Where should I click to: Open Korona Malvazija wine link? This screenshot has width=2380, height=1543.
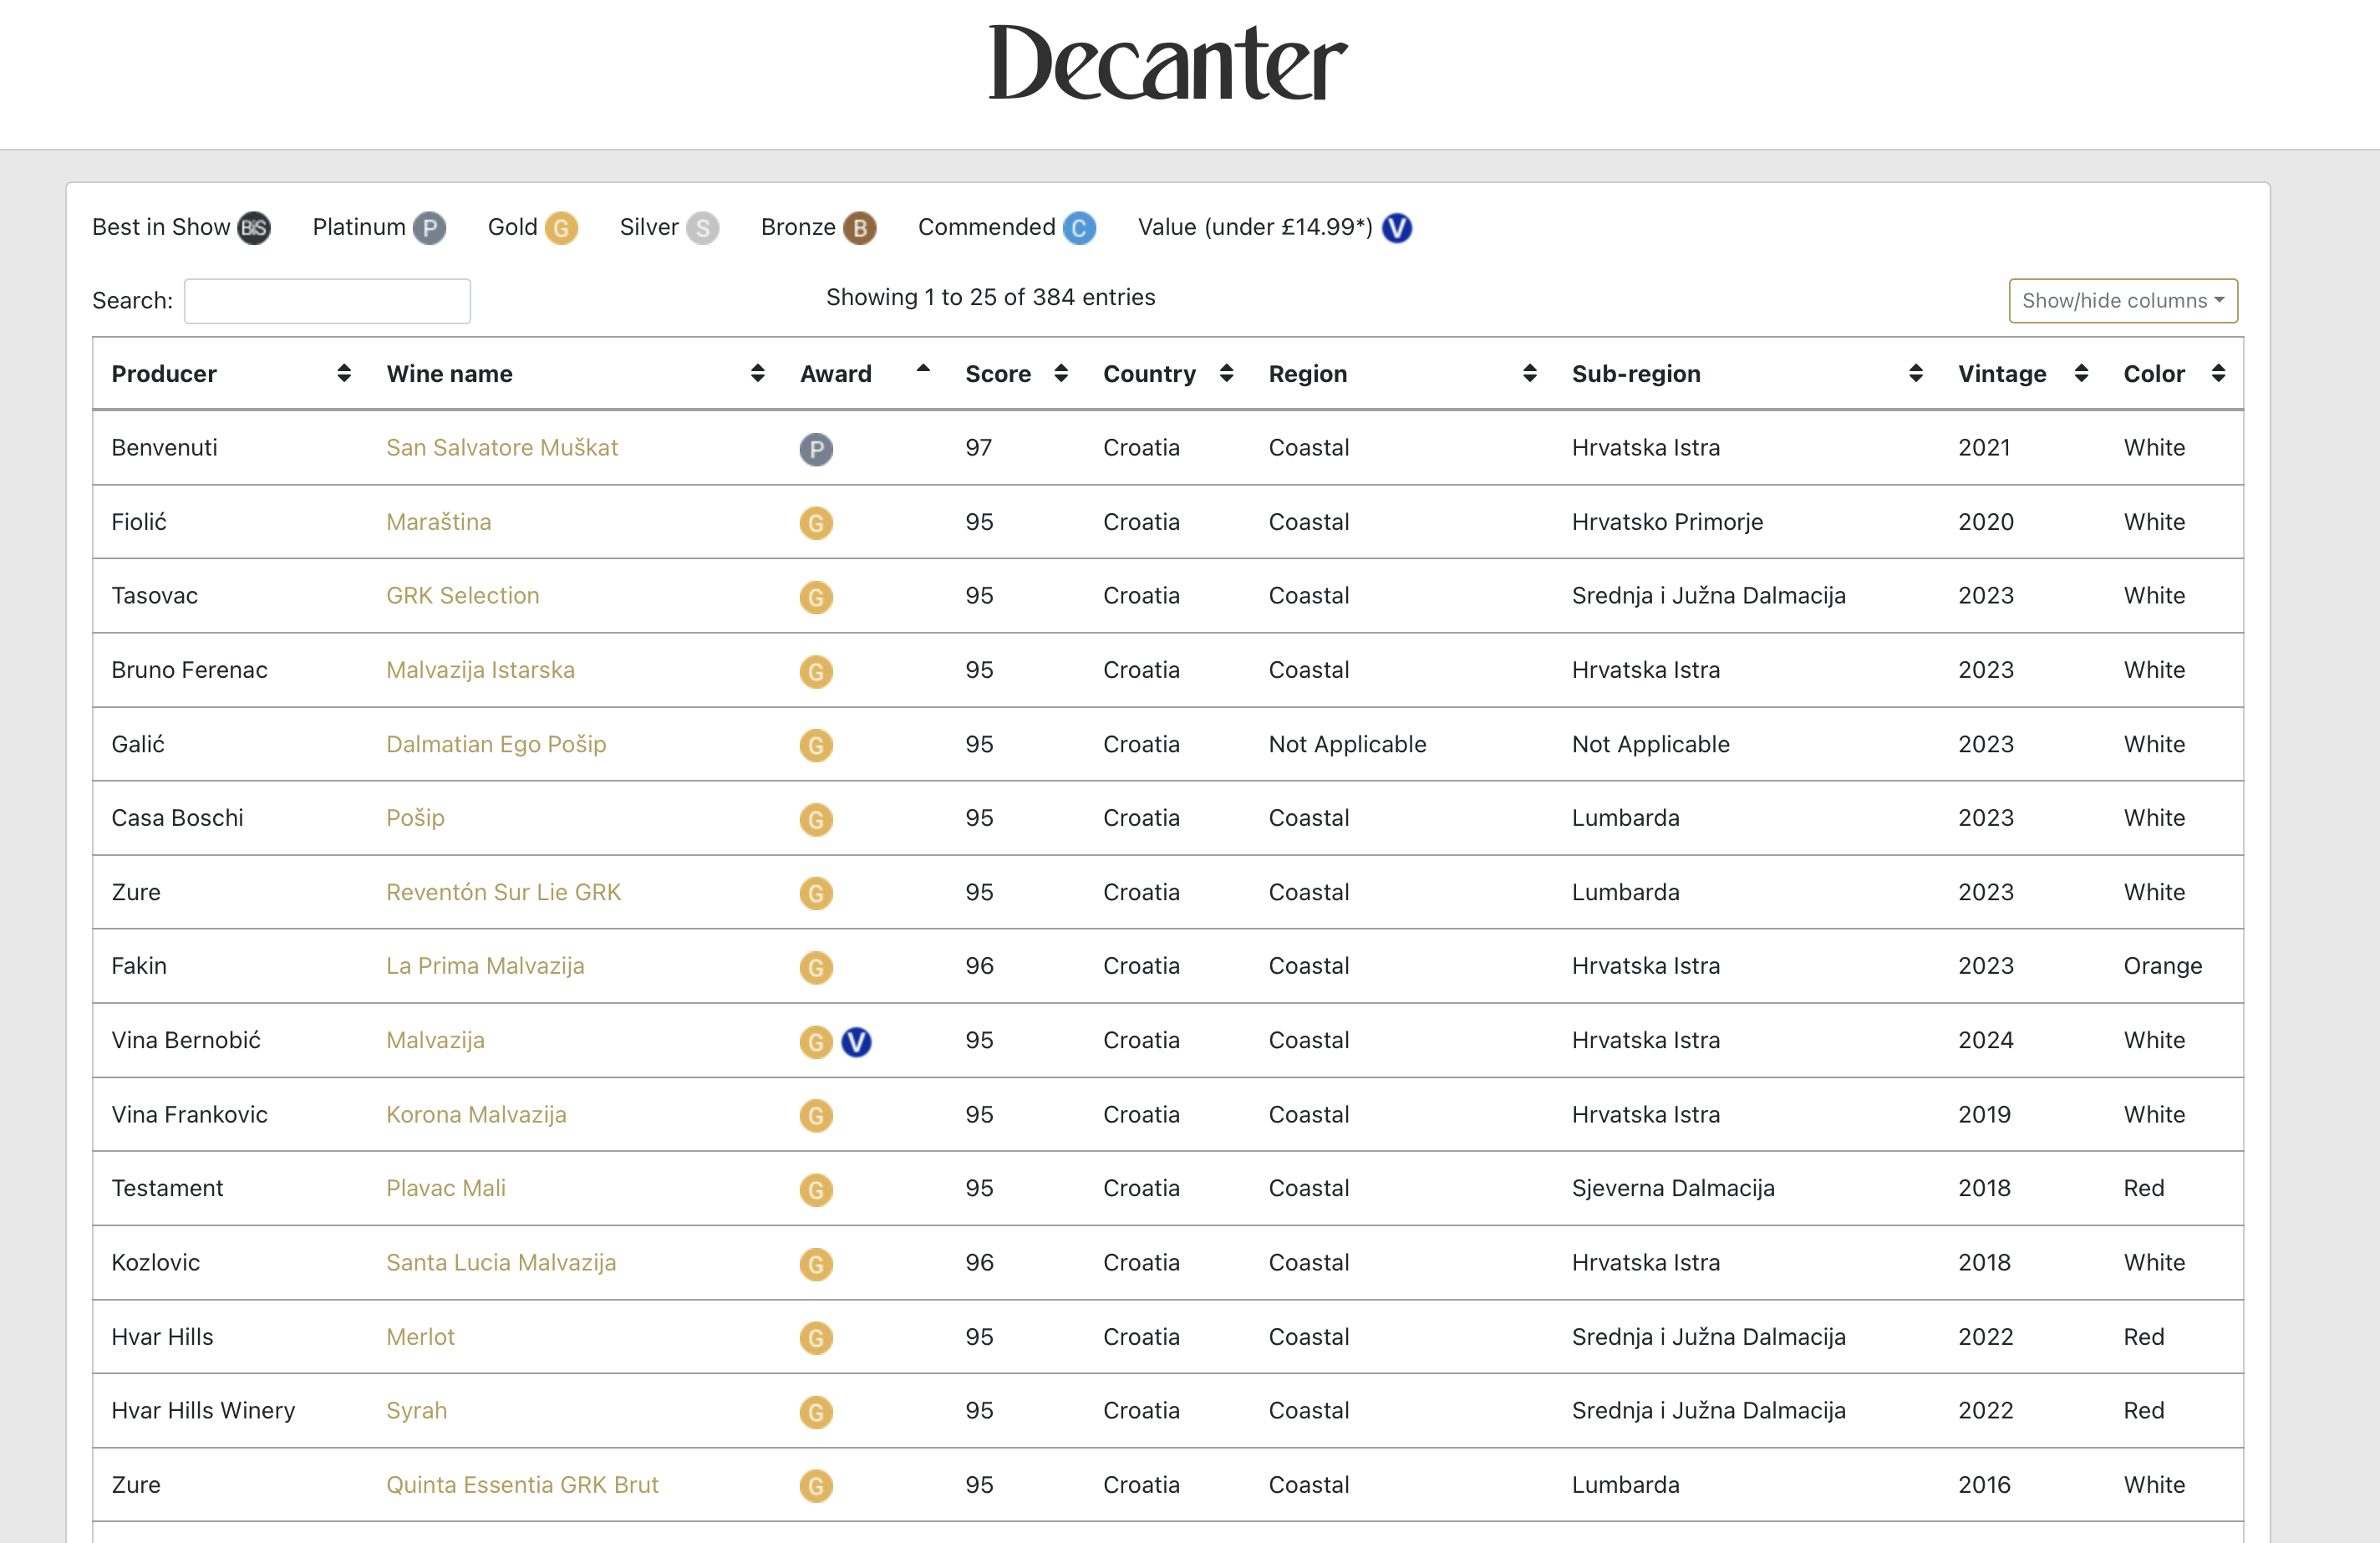pos(476,1114)
